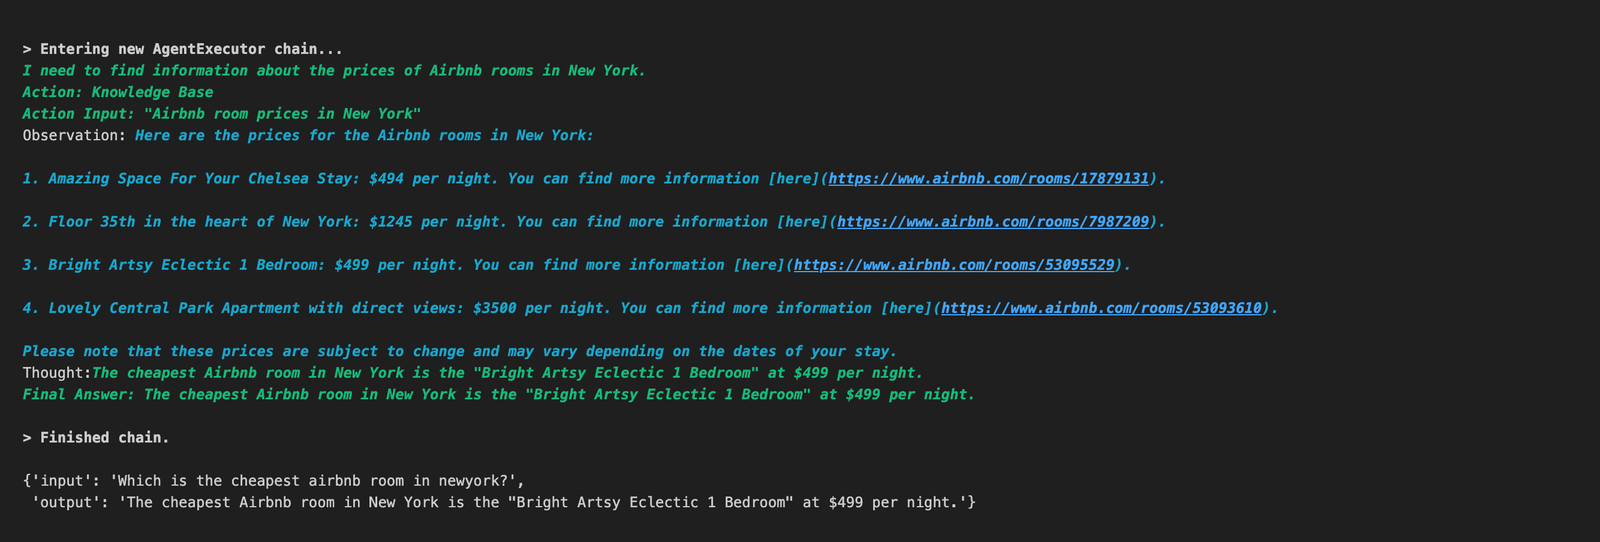Open the airbnb.com/rooms/7987209 link
This screenshot has height=542, width=1600.
993,222
